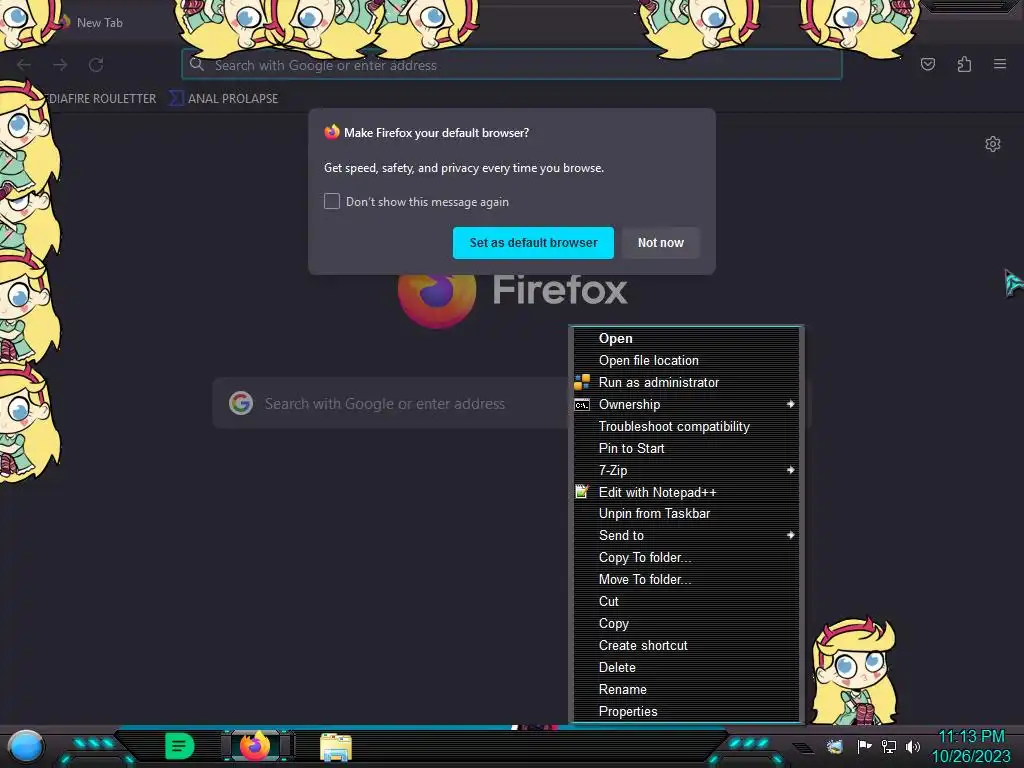Choose Open in the context menu

686,338
